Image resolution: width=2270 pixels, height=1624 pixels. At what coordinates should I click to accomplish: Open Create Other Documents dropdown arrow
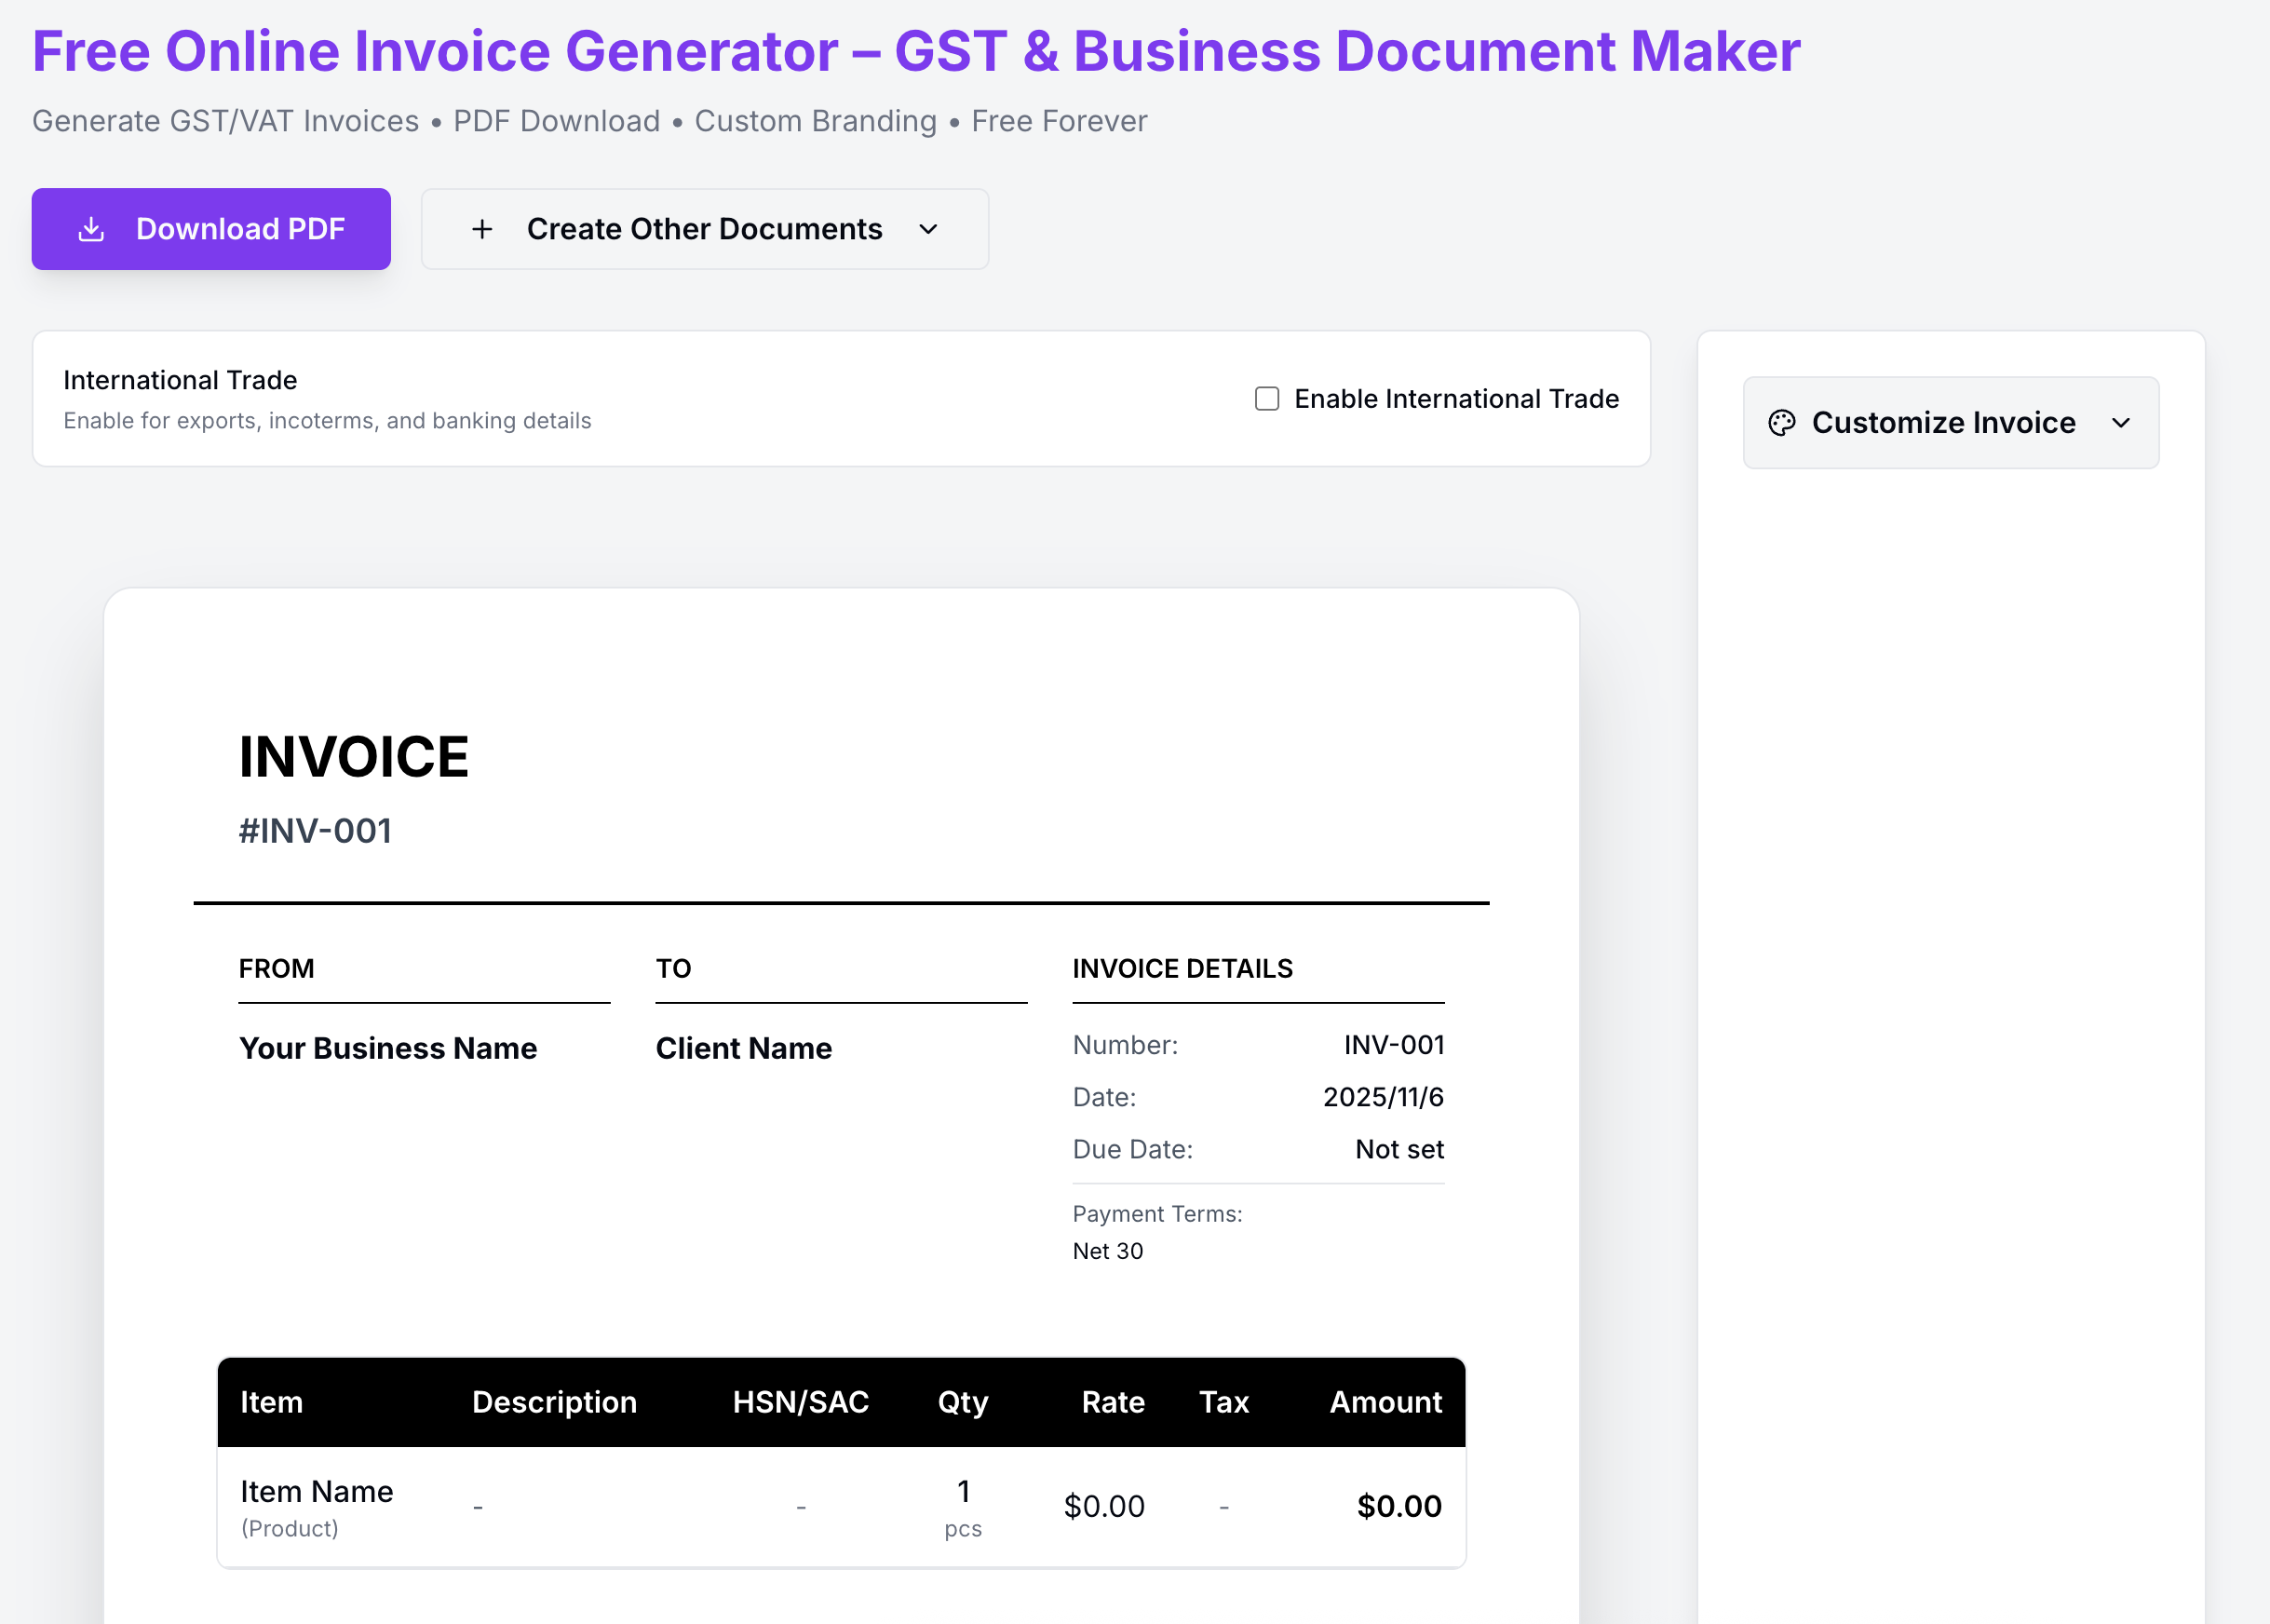[x=928, y=229]
